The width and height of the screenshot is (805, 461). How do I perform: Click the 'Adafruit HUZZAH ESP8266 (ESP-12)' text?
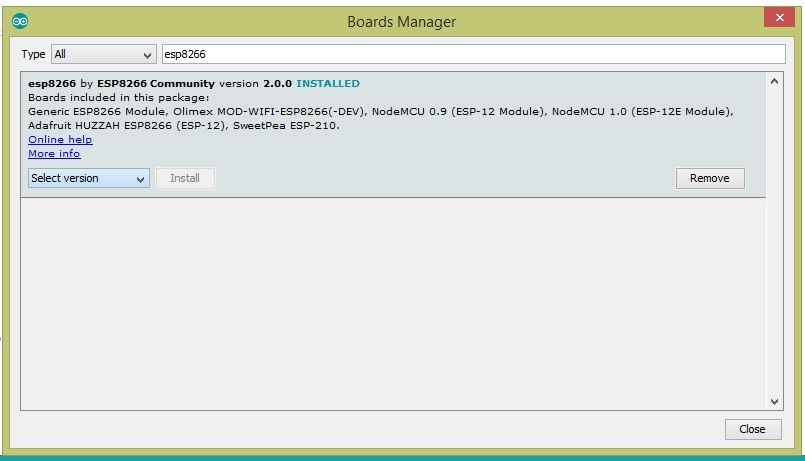pyautogui.click(x=127, y=125)
